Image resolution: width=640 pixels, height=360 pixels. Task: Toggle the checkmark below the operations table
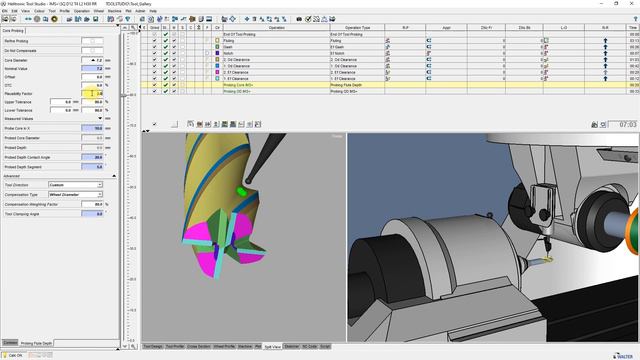(154, 124)
